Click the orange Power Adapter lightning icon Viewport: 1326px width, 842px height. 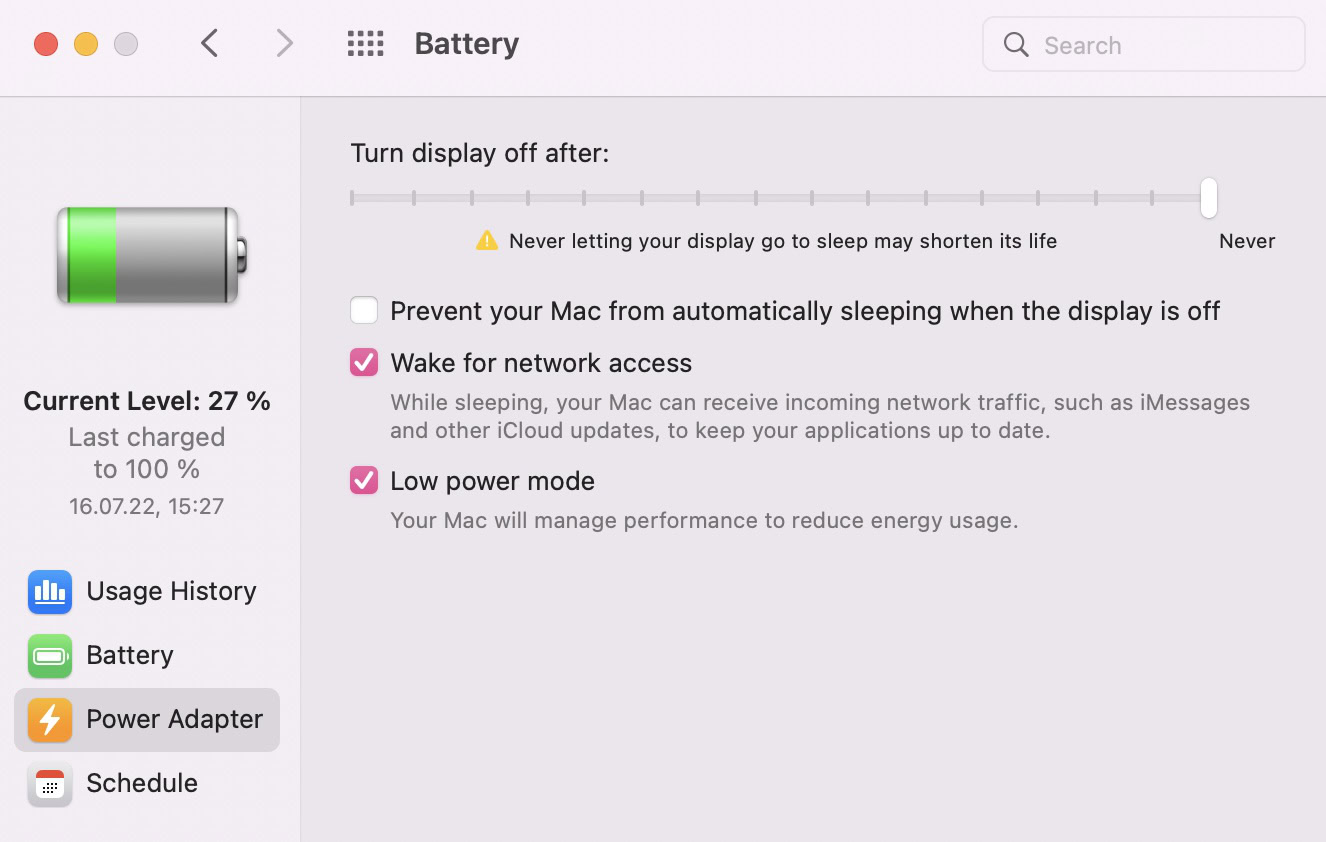[x=49, y=720]
